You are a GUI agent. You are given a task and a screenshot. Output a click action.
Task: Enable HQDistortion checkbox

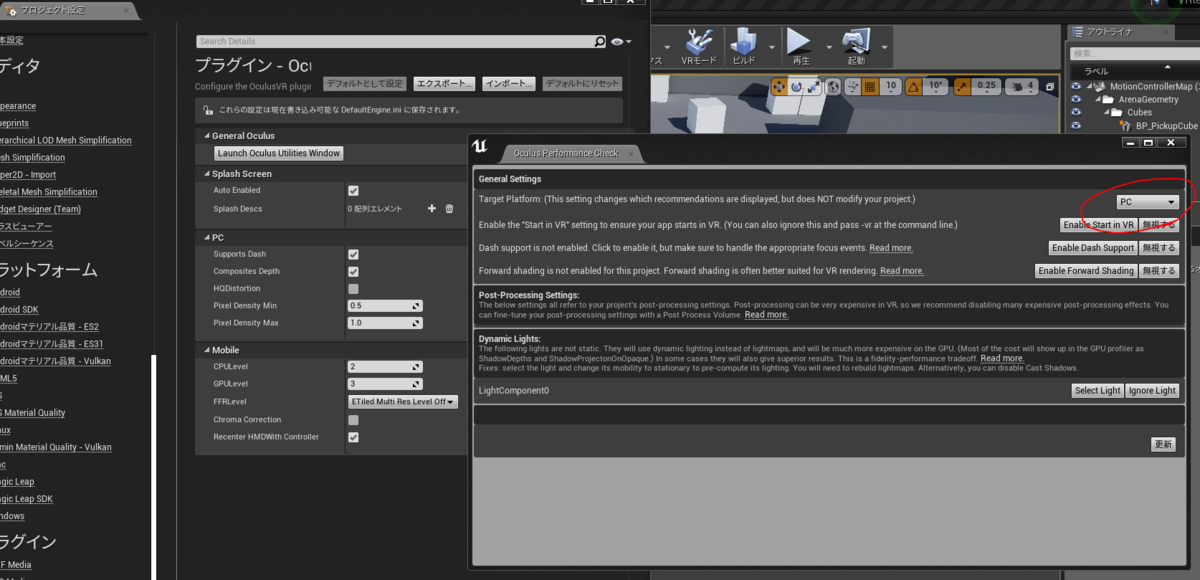(x=353, y=288)
